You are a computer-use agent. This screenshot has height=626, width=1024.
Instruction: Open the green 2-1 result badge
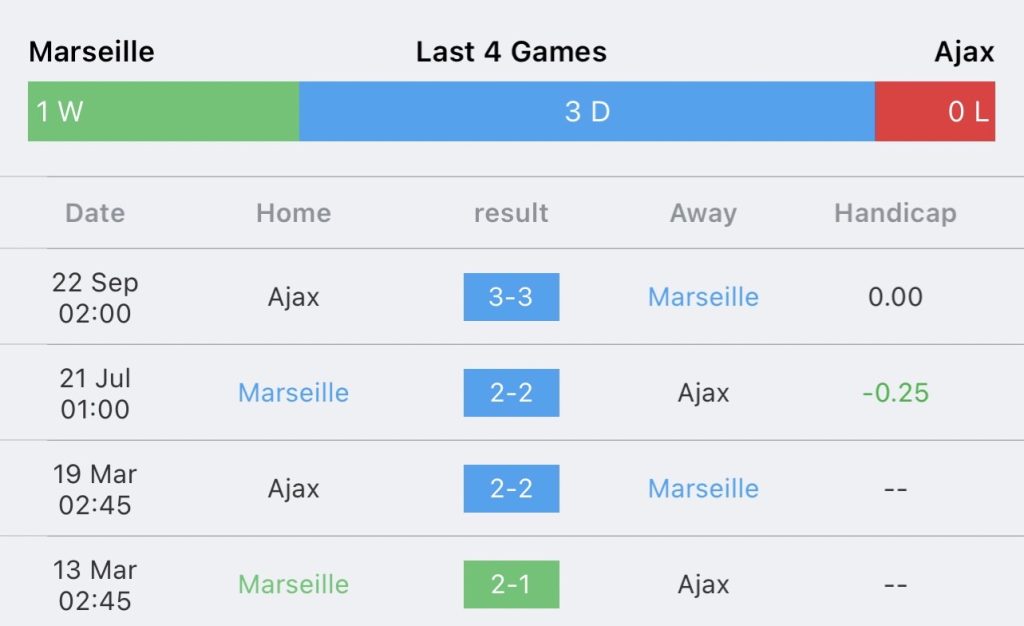(x=511, y=584)
